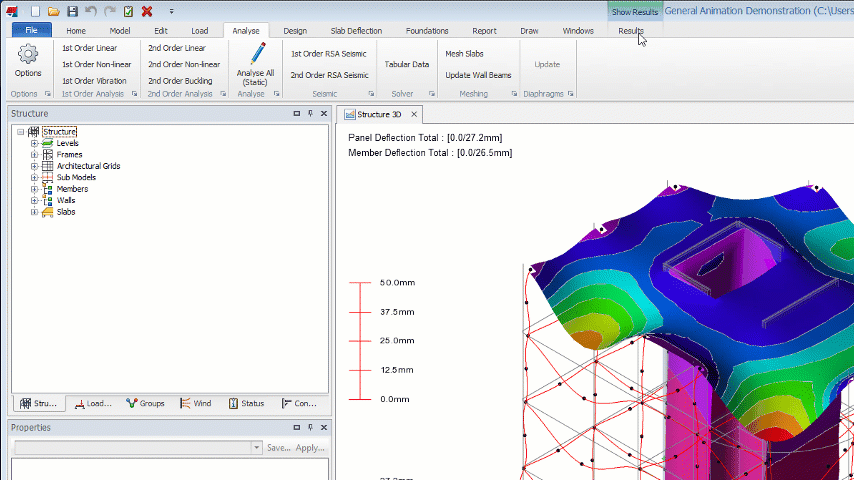Run Analyse All (Static) pencil icon
854x480 pixels.
(256, 55)
